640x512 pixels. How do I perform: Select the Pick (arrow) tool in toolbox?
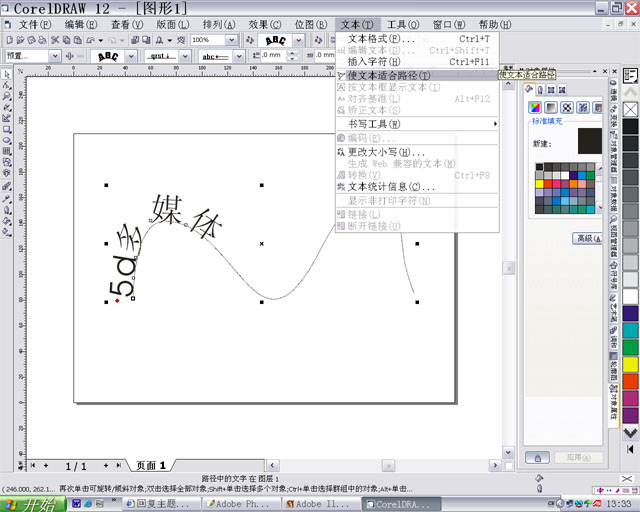[x=7, y=74]
